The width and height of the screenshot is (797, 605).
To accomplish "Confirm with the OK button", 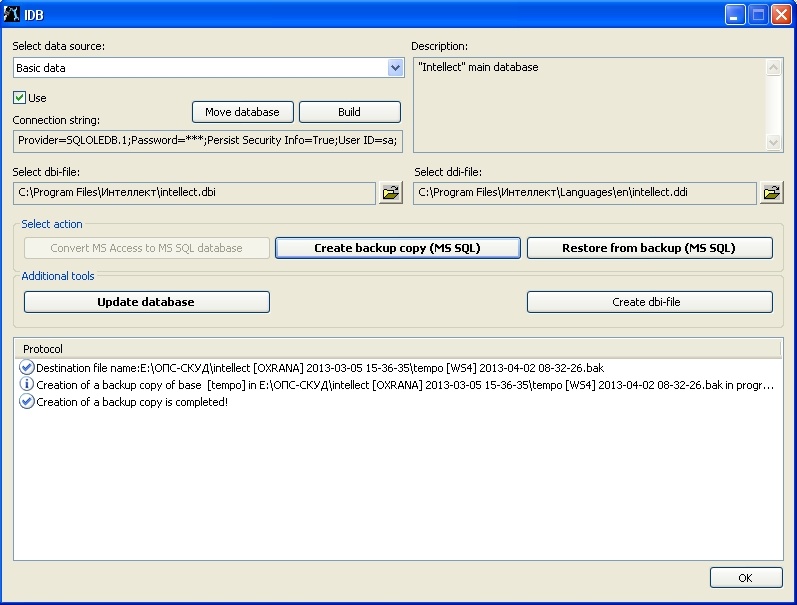I will pyautogui.click(x=745, y=578).
